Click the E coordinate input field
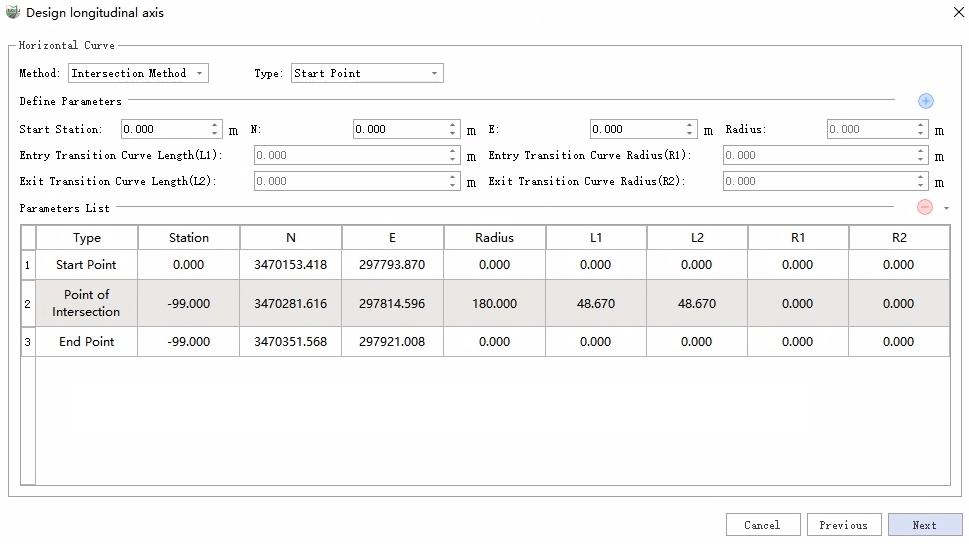Viewport: 969px width, 544px height. tap(636, 129)
